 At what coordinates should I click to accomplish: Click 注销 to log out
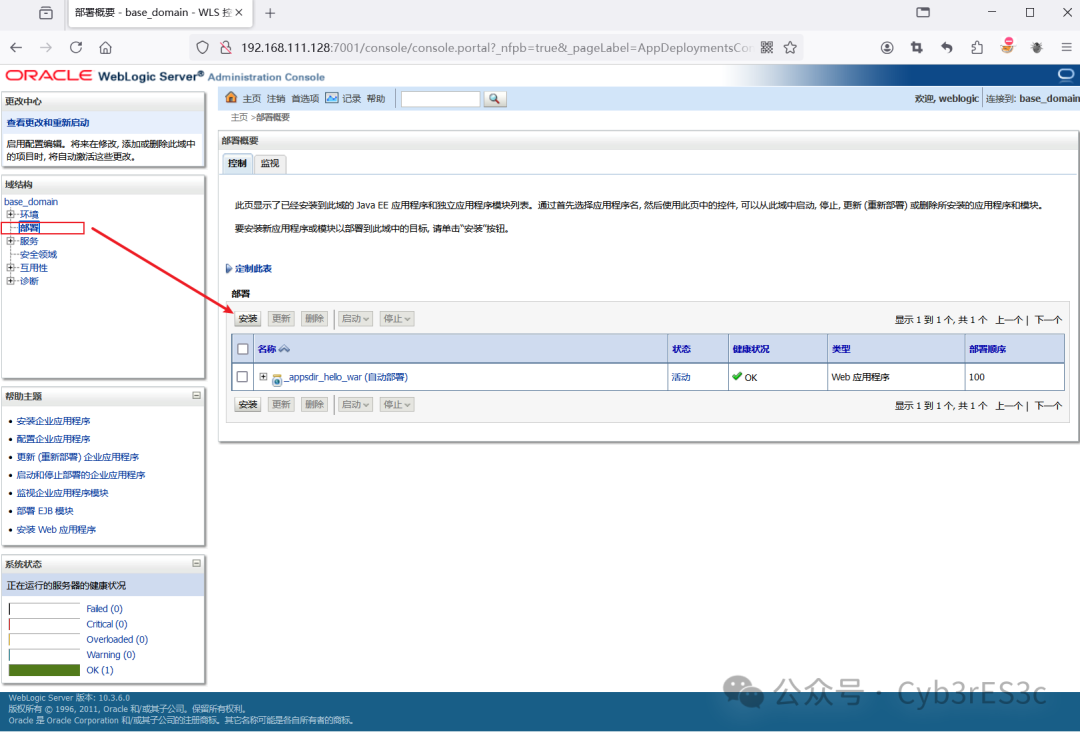click(x=276, y=98)
